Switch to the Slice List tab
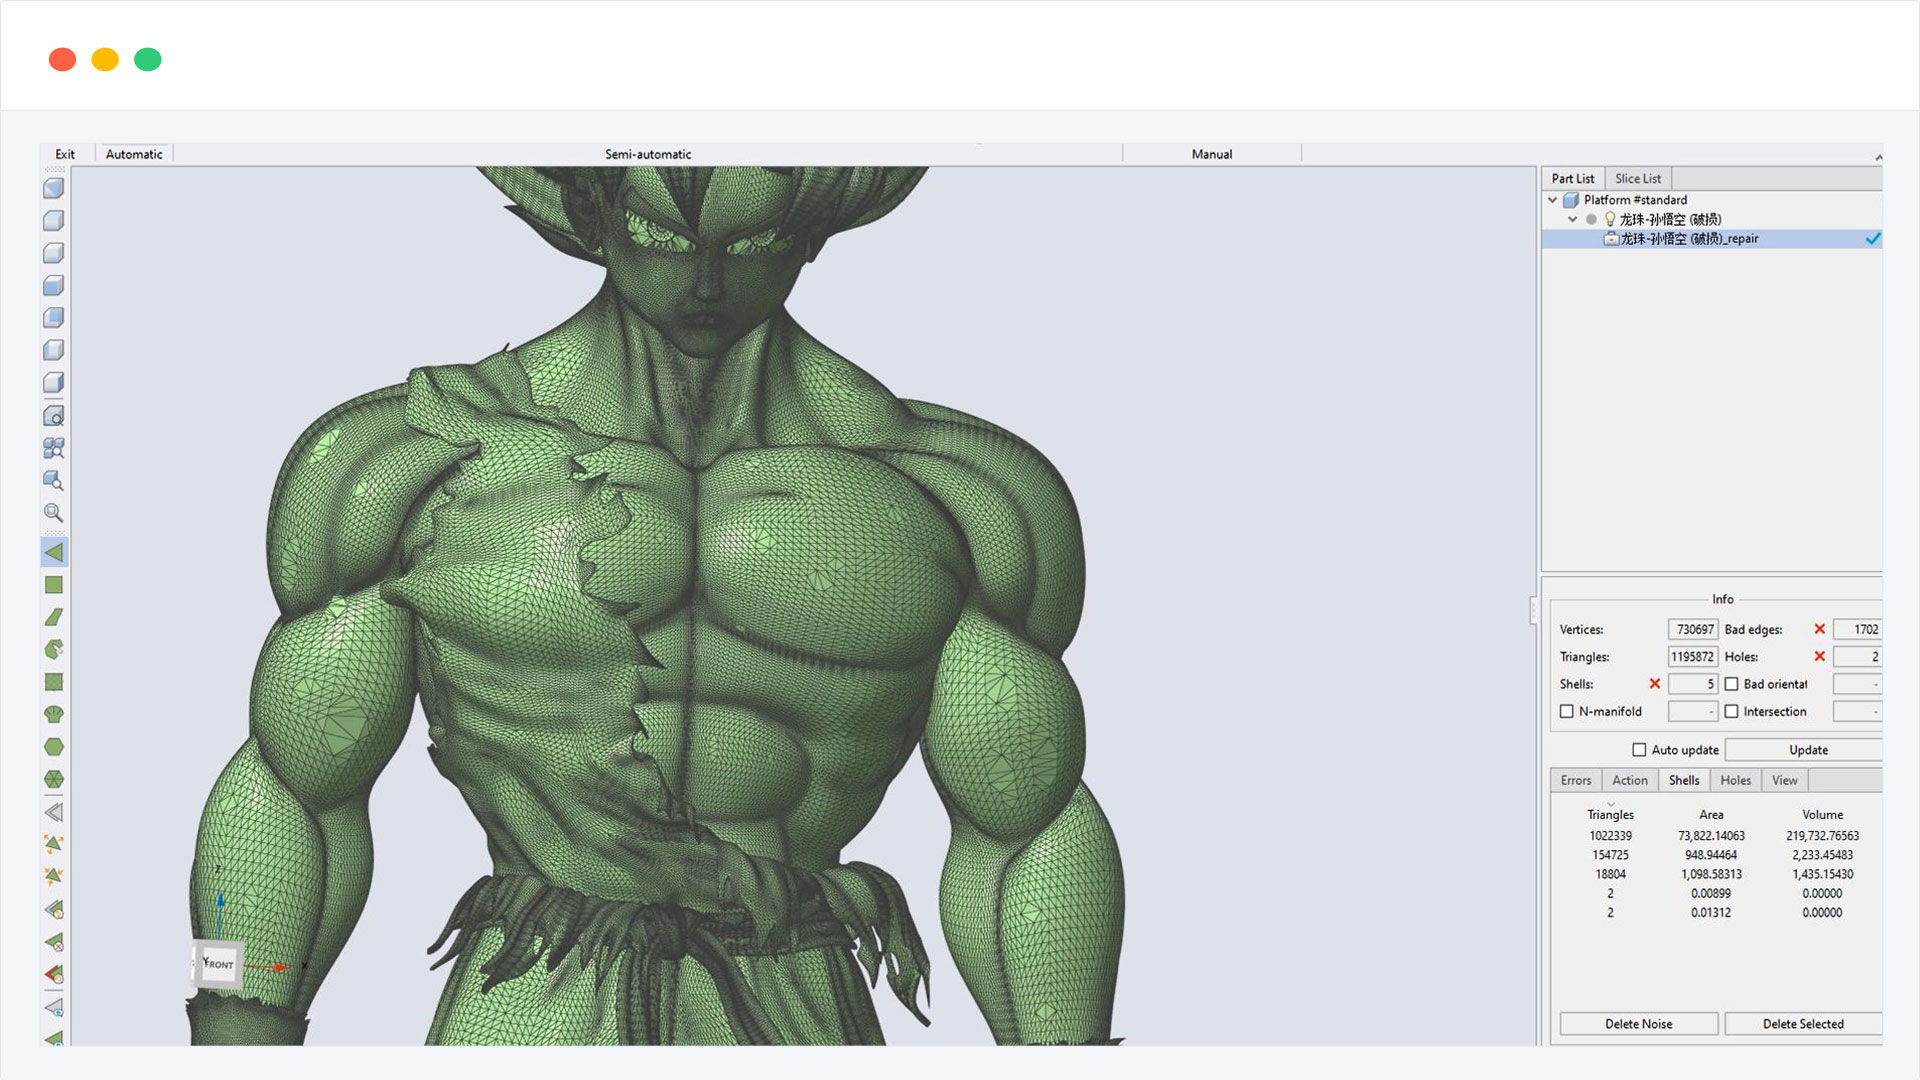 (1638, 179)
